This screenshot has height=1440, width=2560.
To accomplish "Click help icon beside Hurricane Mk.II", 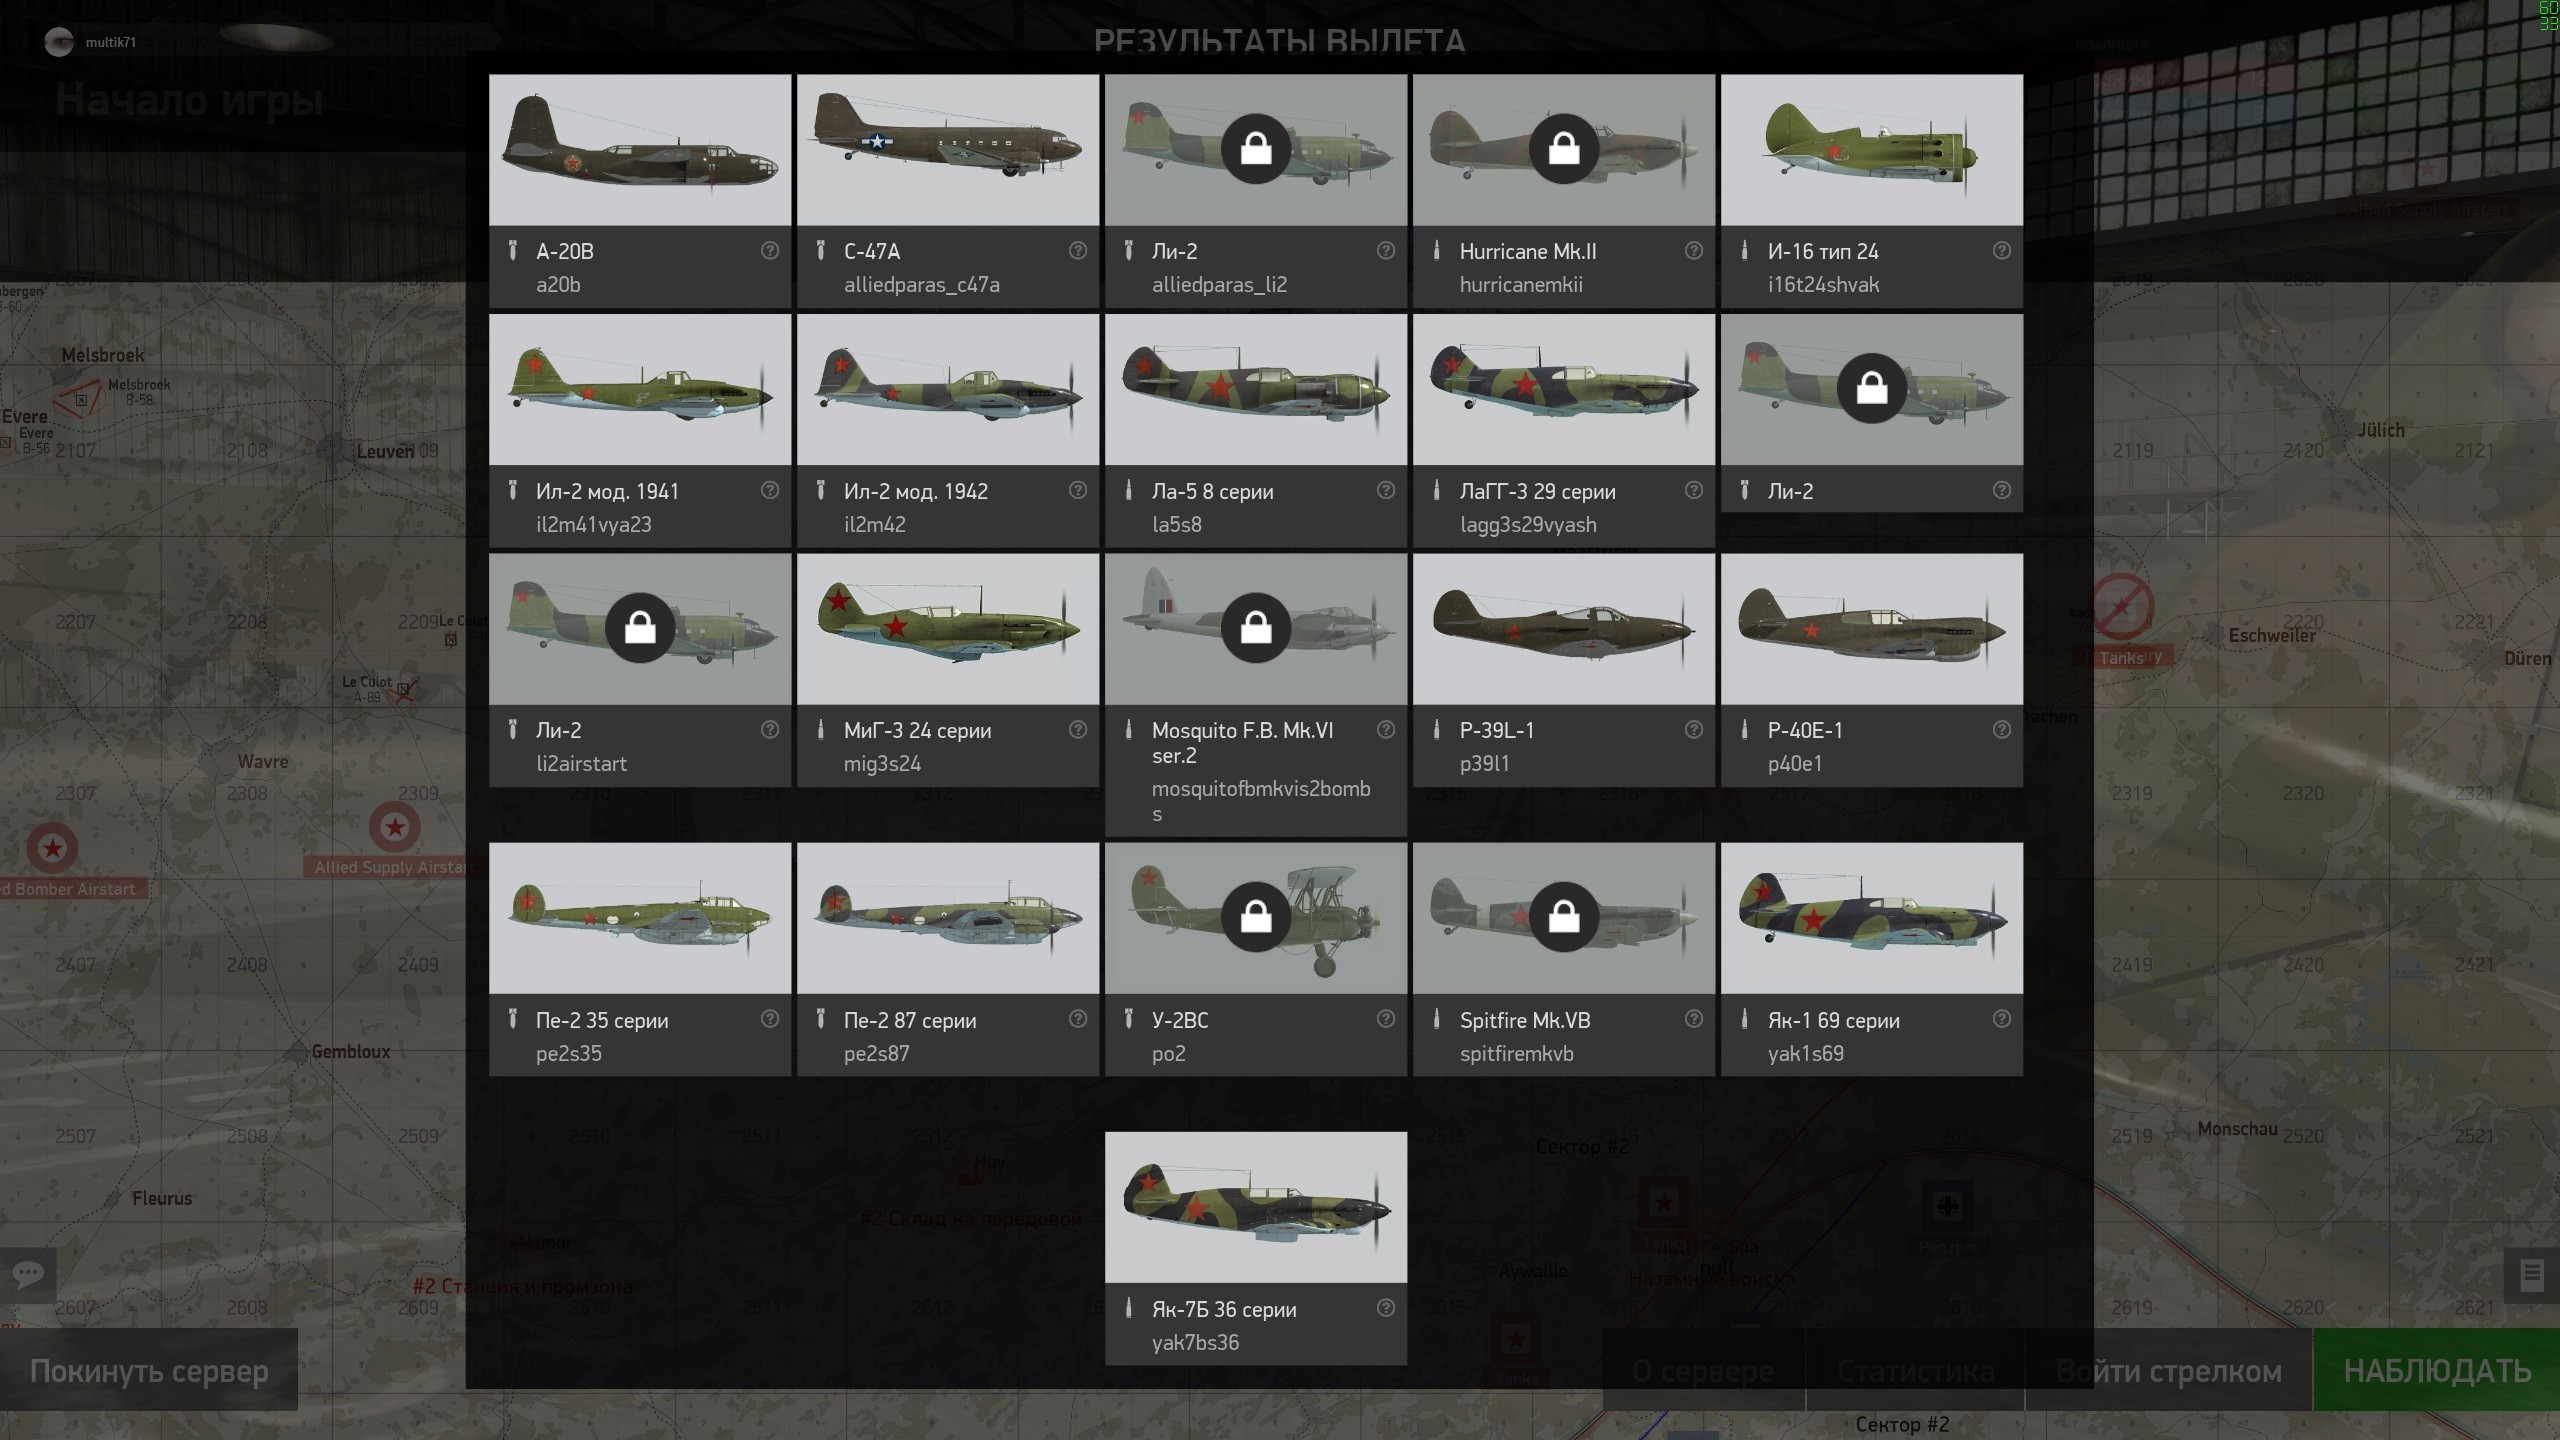I will pos(1693,251).
